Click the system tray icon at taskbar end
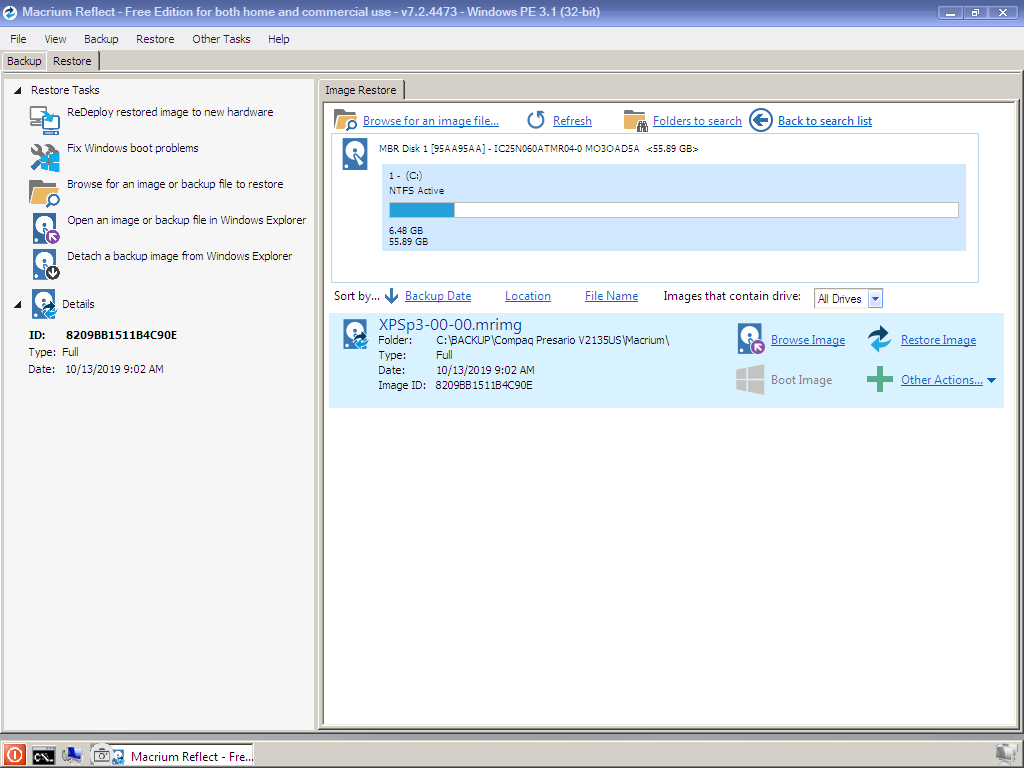This screenshot has height=768, width=1024. pos(1006,756)
